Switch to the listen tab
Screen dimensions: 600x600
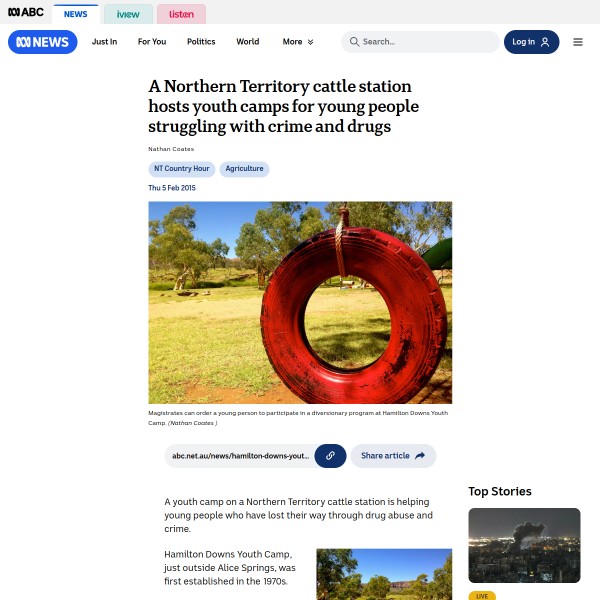point(181,14)
